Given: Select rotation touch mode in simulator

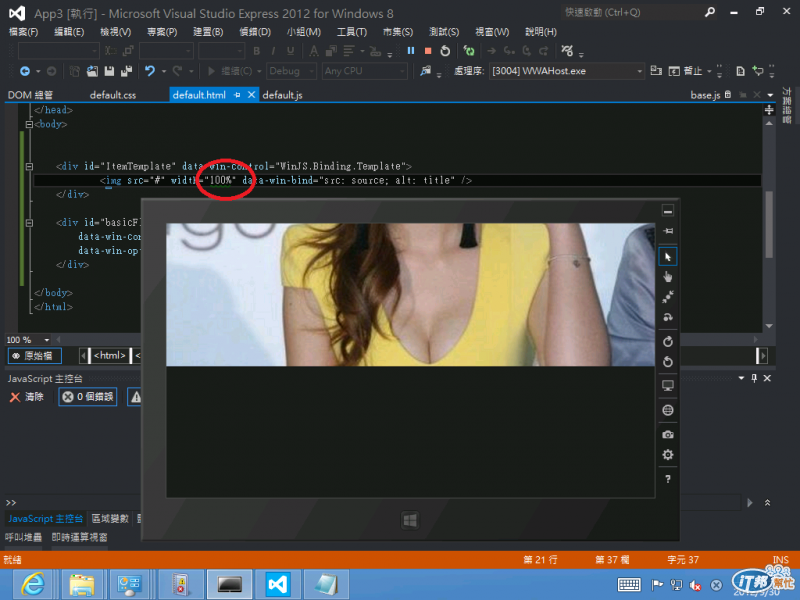Looking at the screenshot, I should pyautogui.click(x=668, y=317).
